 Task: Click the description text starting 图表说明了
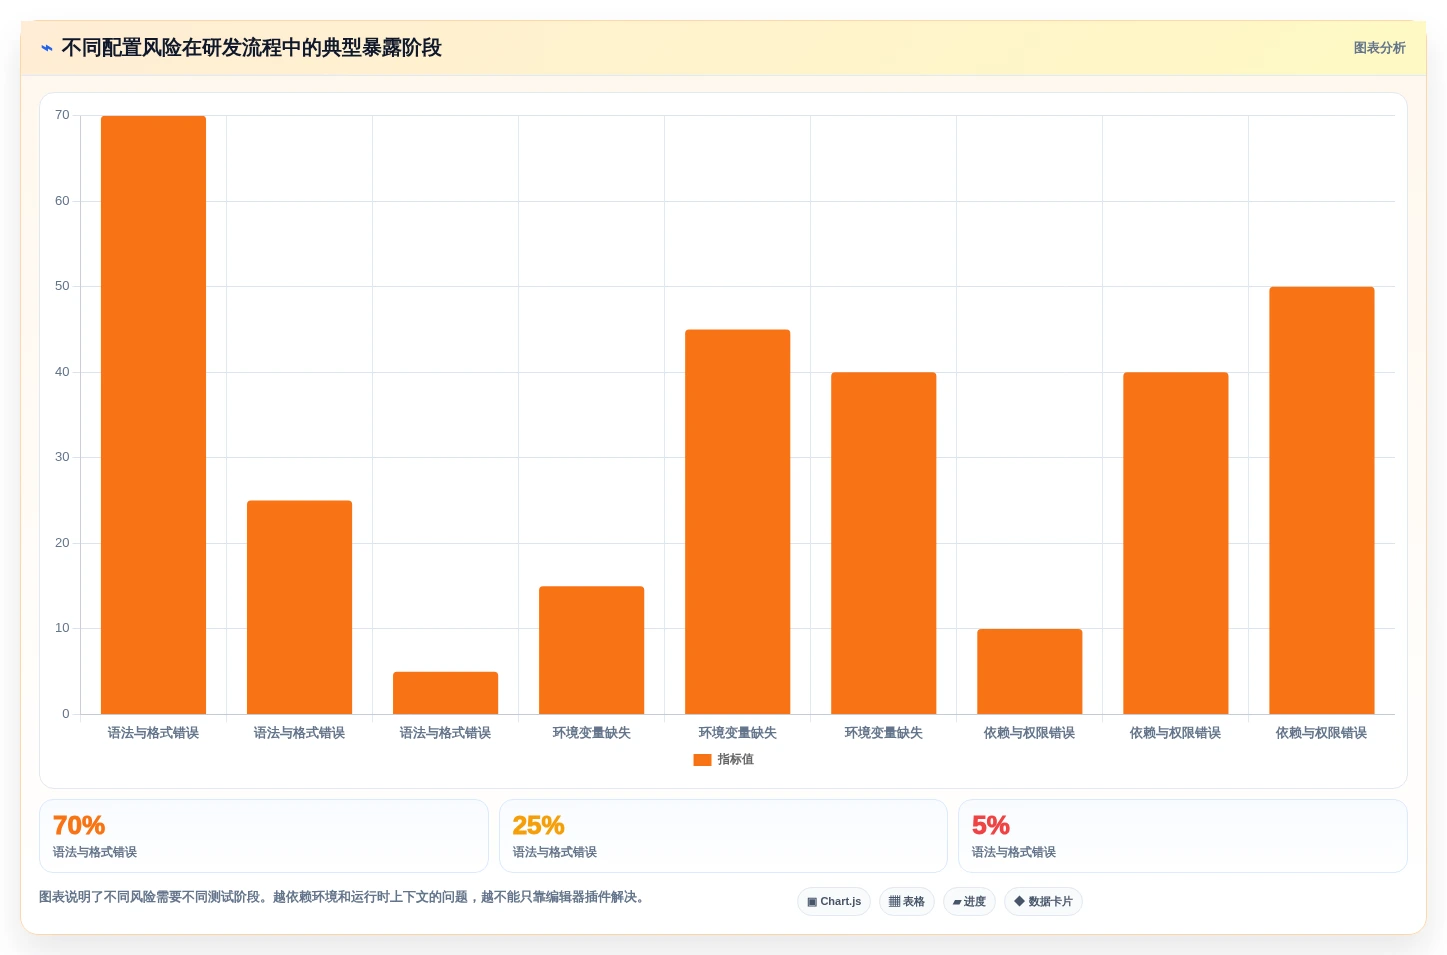344,897
